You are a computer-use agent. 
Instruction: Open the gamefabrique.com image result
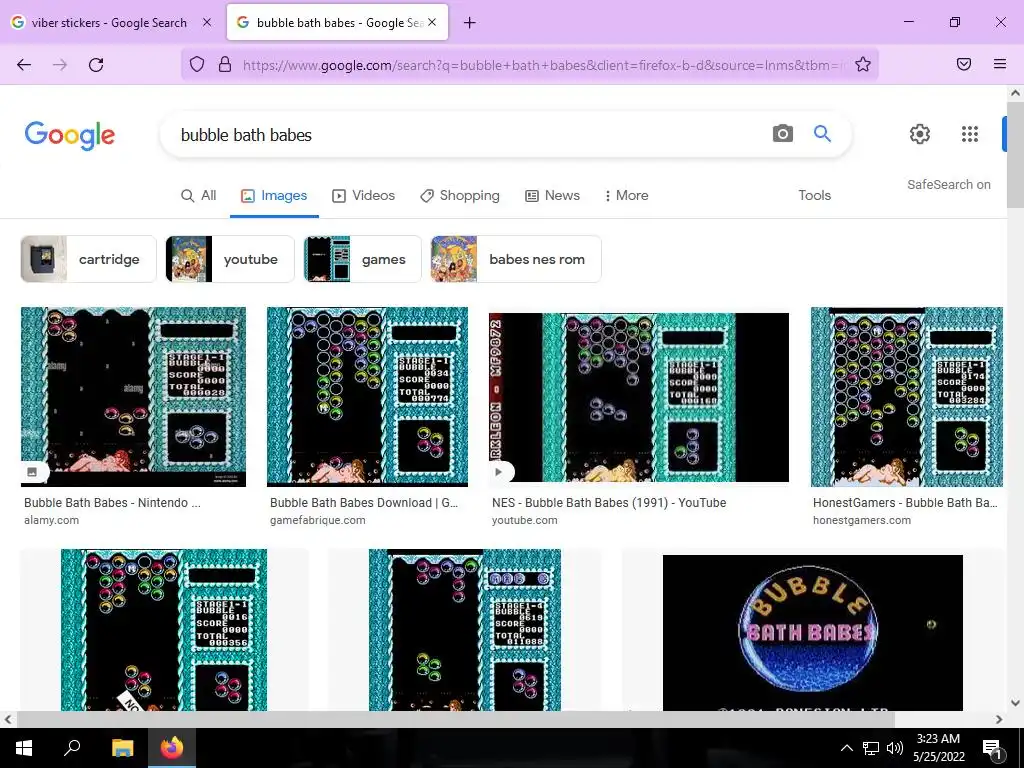click(367, 396)
